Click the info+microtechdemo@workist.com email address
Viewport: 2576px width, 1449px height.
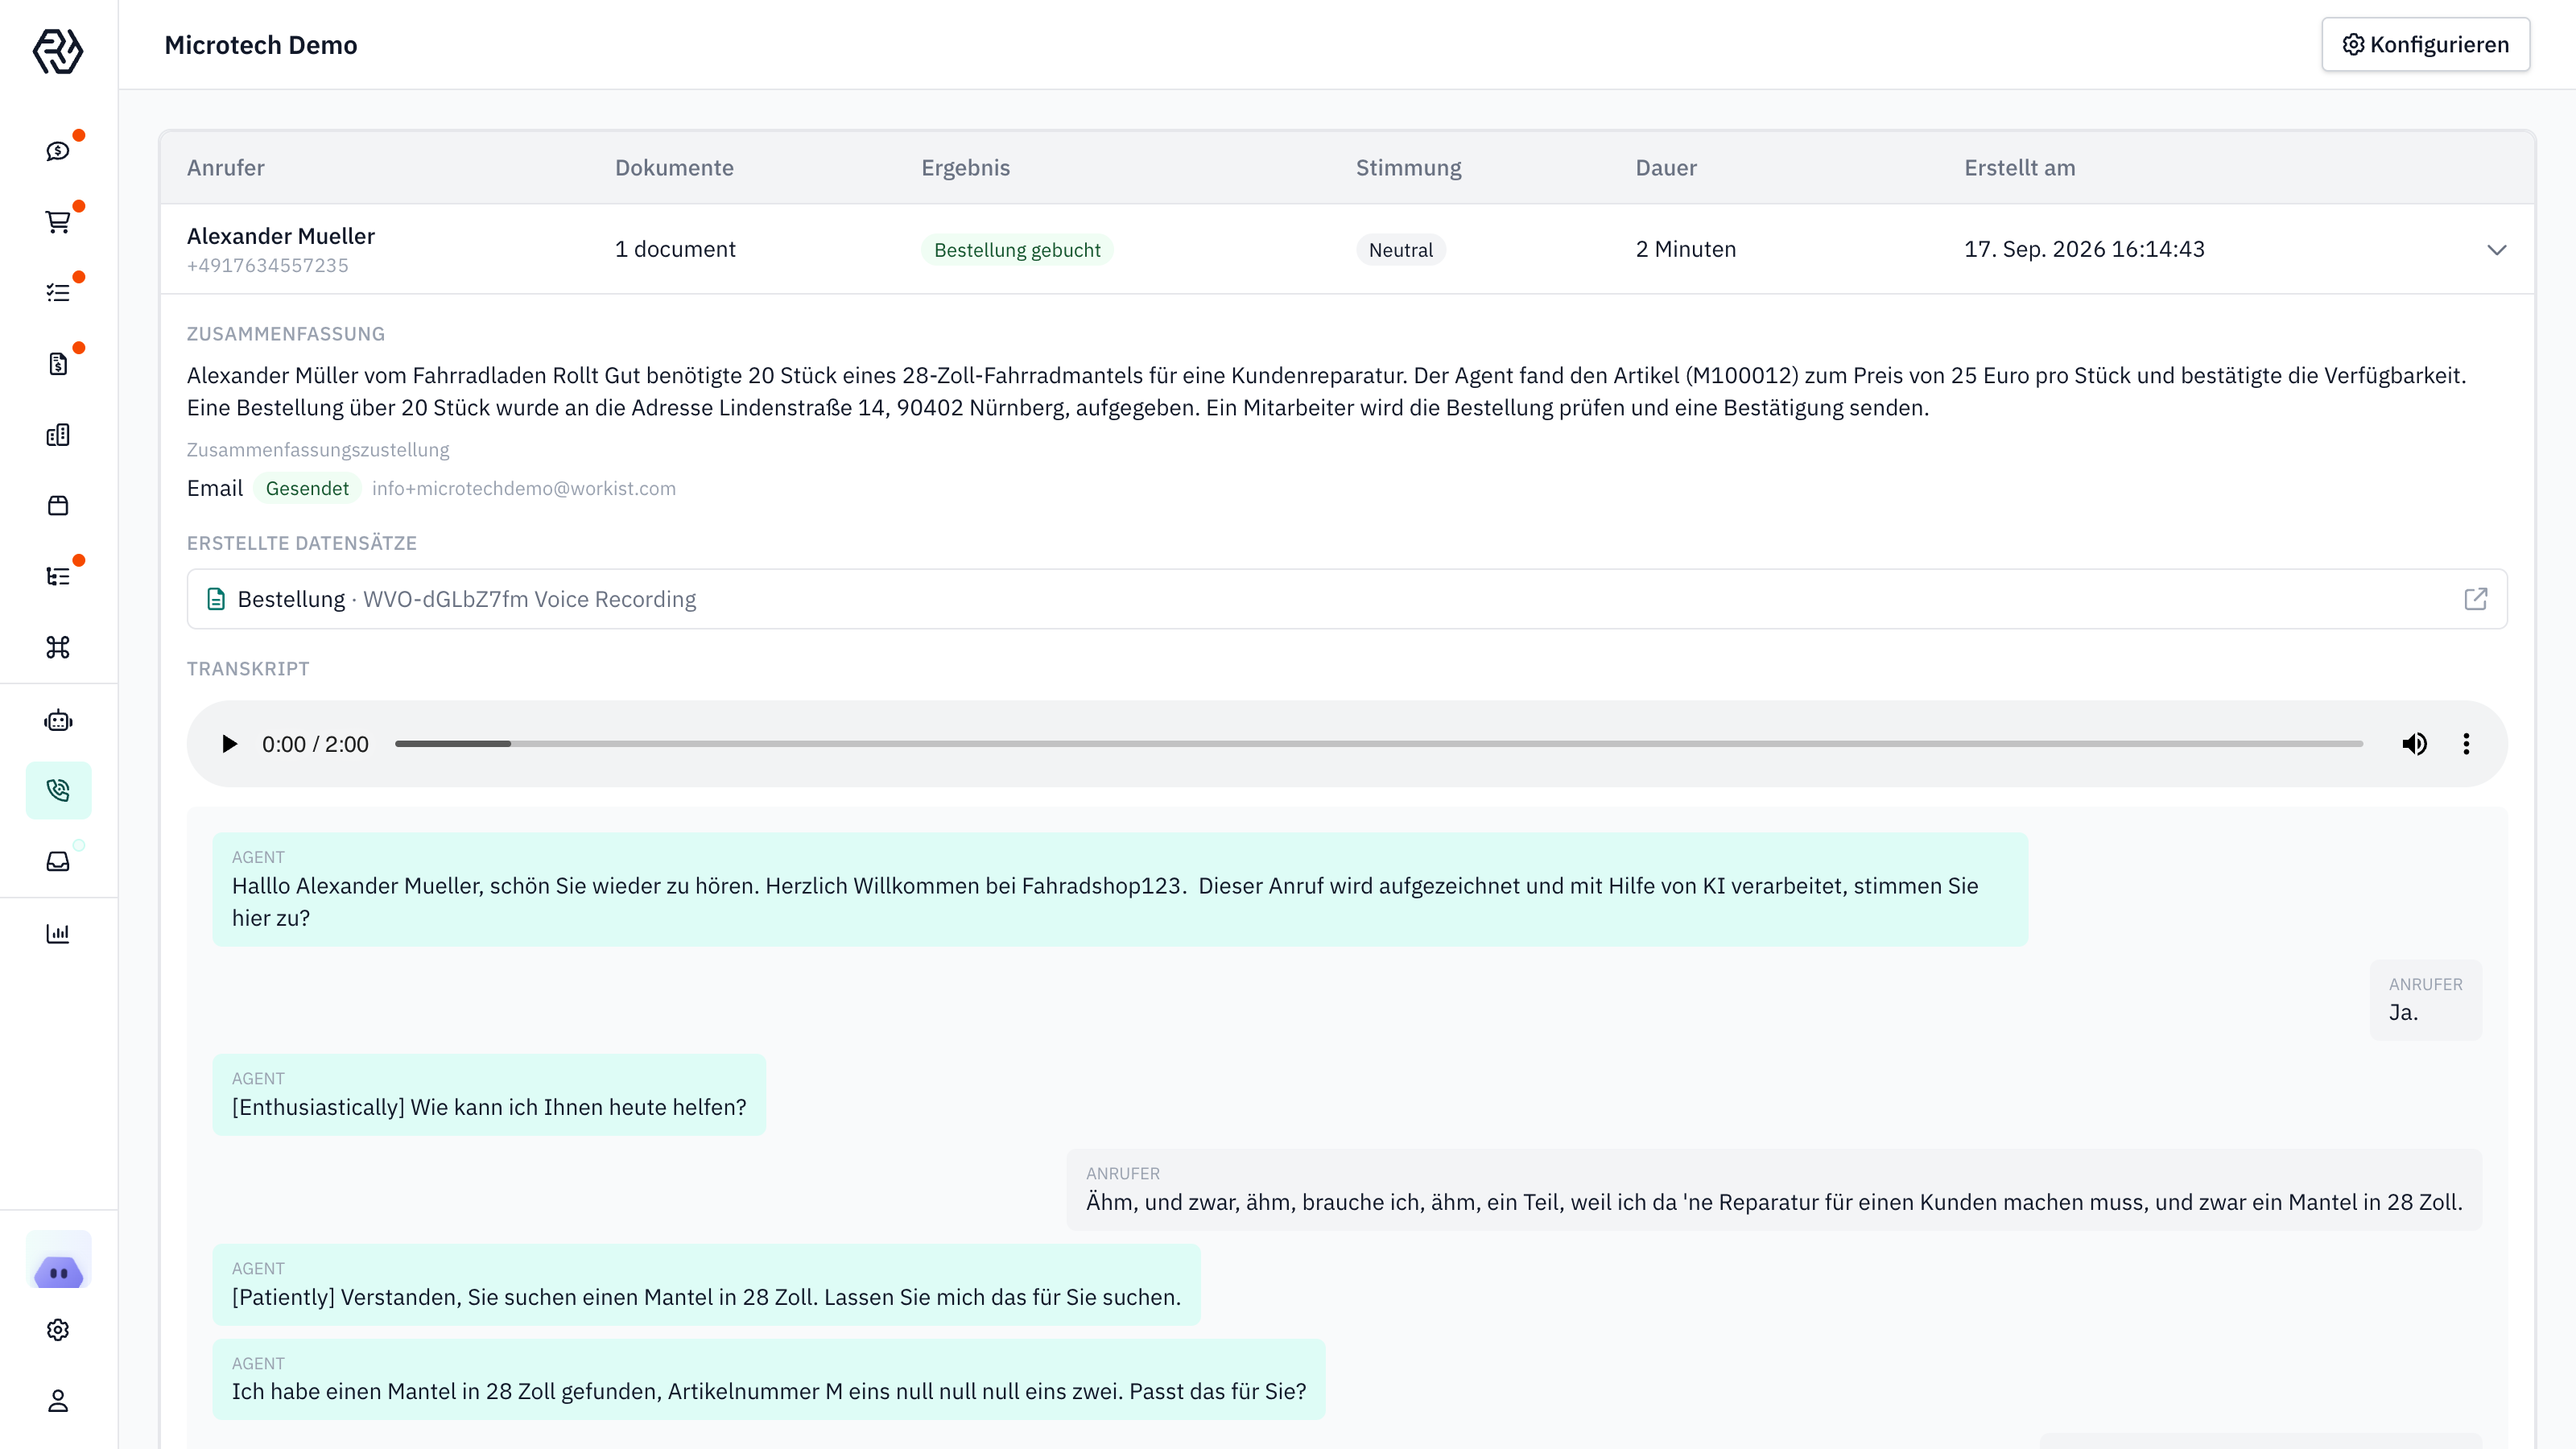[524, 488]
